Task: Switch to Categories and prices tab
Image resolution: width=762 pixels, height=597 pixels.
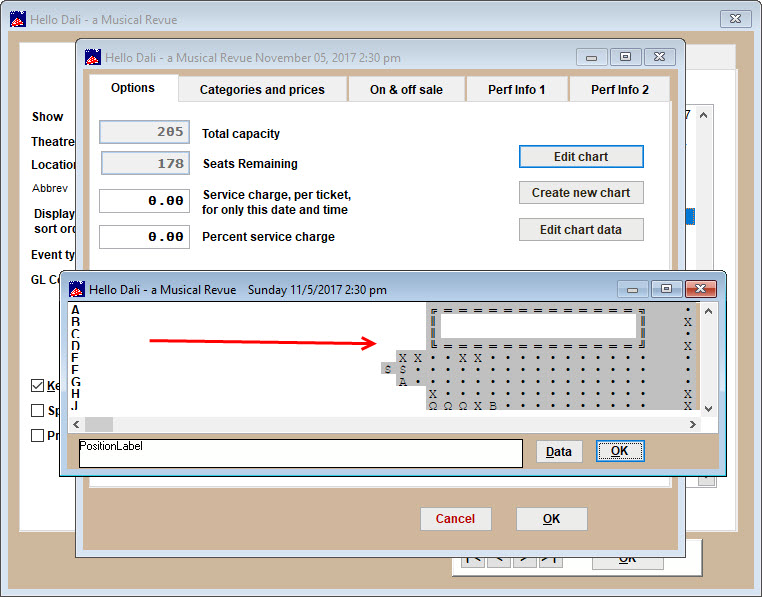Action: click(x=262, y=89)
